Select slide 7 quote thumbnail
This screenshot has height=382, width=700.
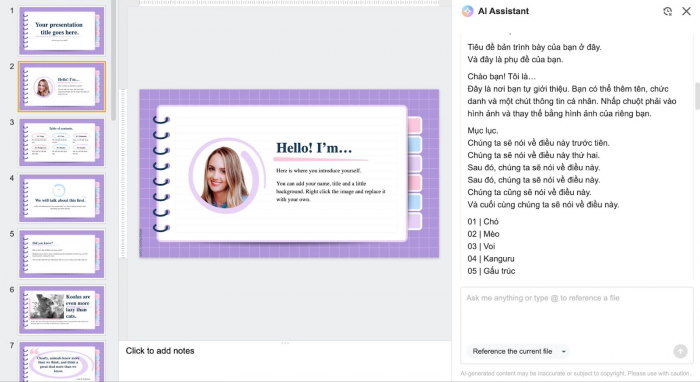[x=62, y=361]
